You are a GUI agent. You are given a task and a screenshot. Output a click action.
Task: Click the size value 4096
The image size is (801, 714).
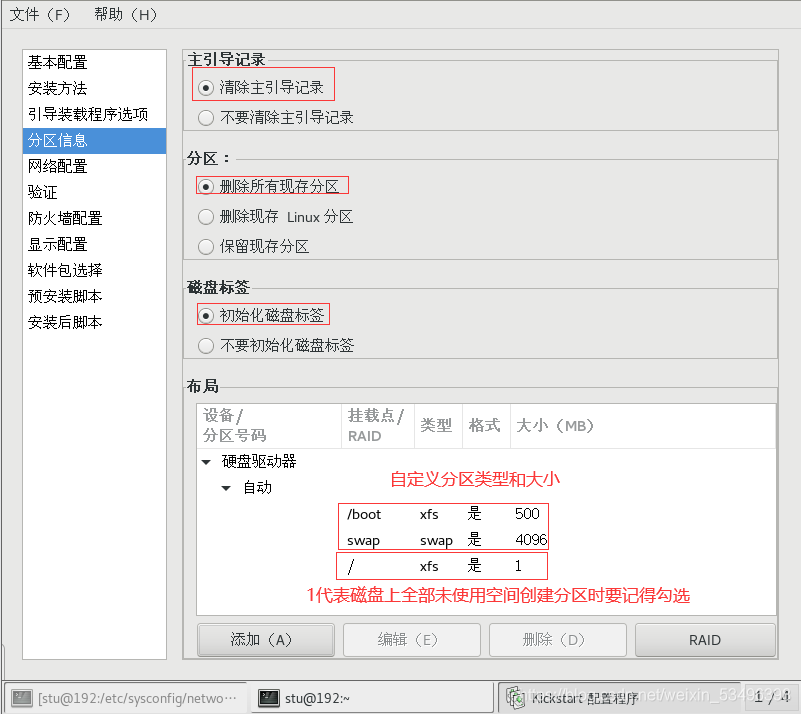[x=531, y=540]
